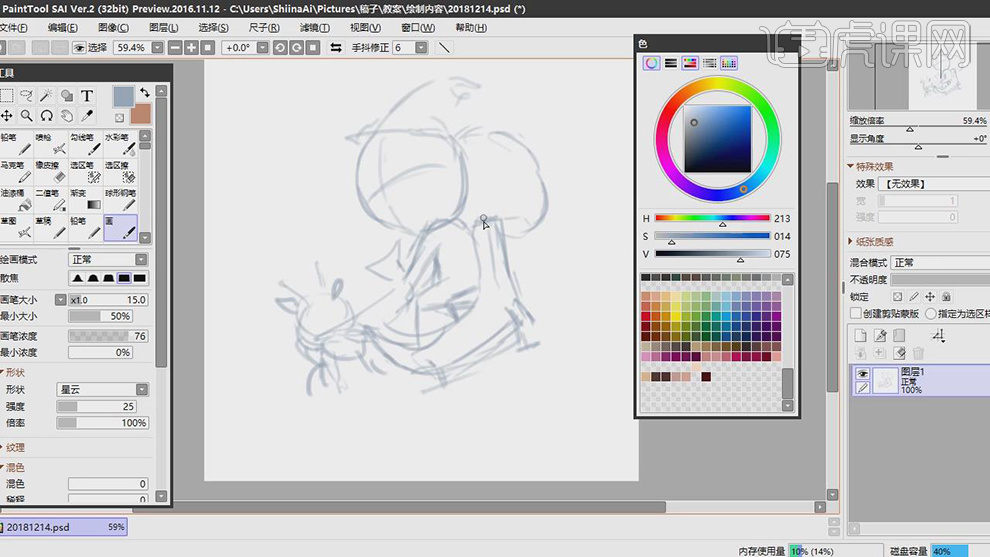Viewport: 990px width, 557px height.
Task: Open the 手抖修正 stabilizer dropdown
Action: click(421, 48)
